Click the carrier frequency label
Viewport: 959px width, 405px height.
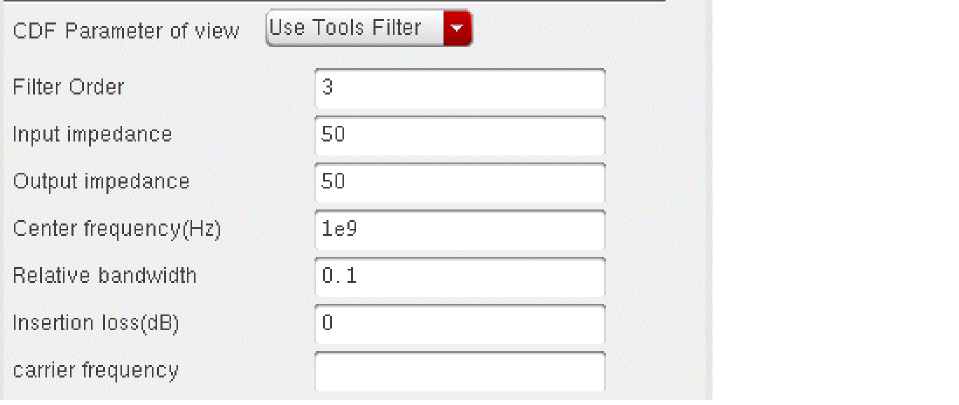click(x=96, y=370)
